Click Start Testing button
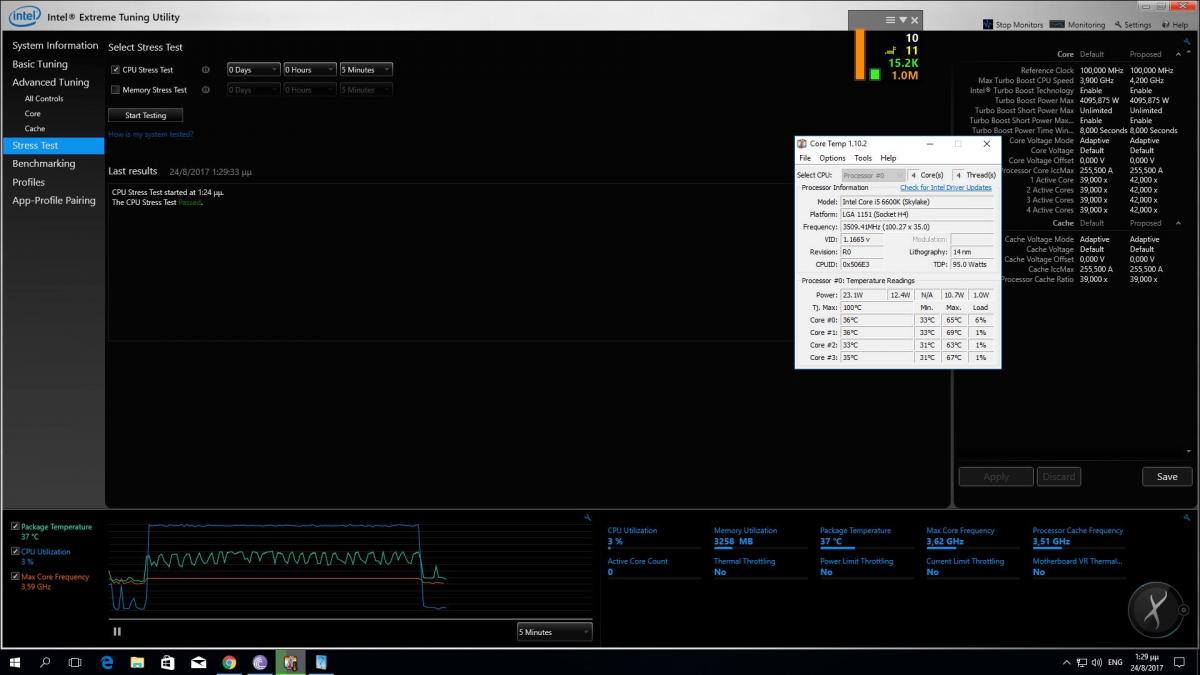 [x=146, y=115]
